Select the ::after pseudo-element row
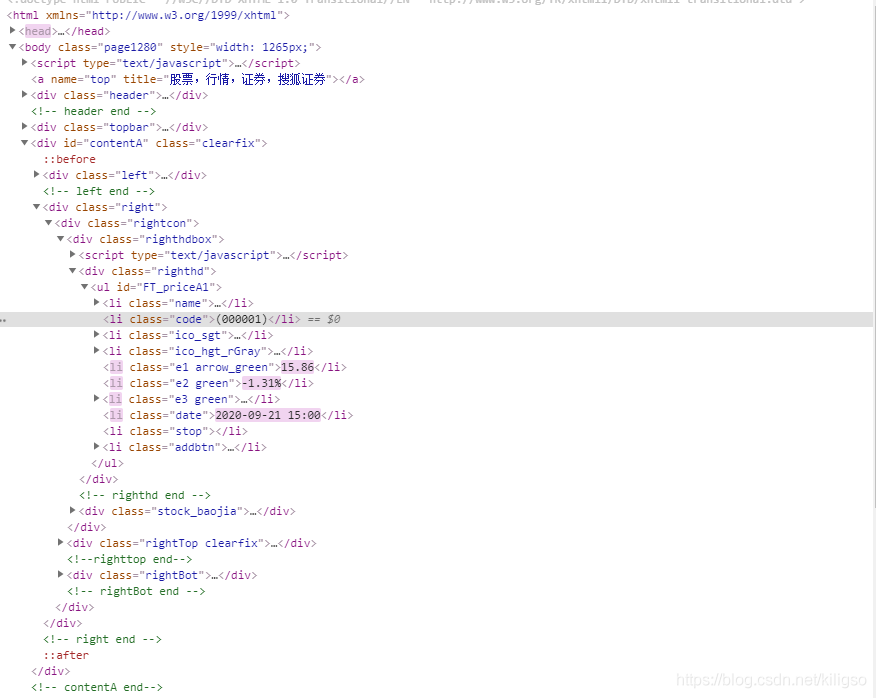 (x=66, y=655)
